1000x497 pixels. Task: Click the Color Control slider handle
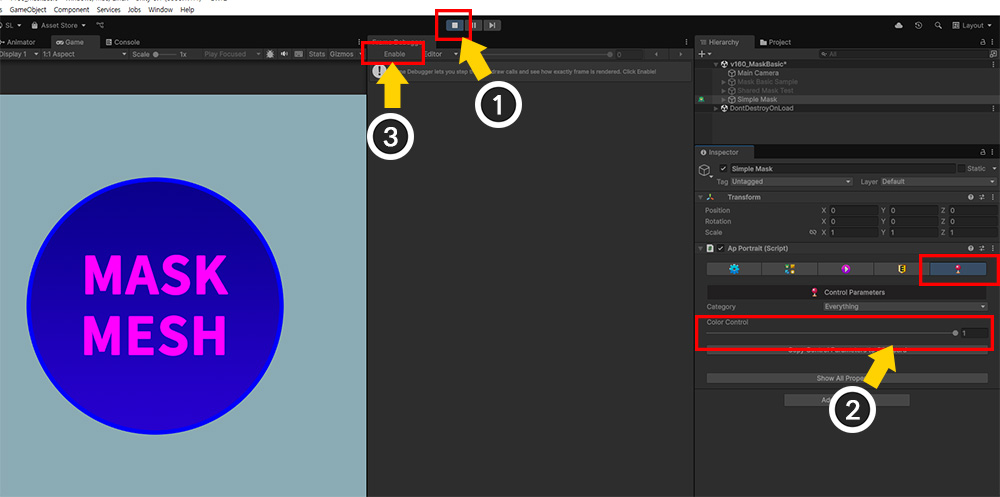tap(955, 333)
